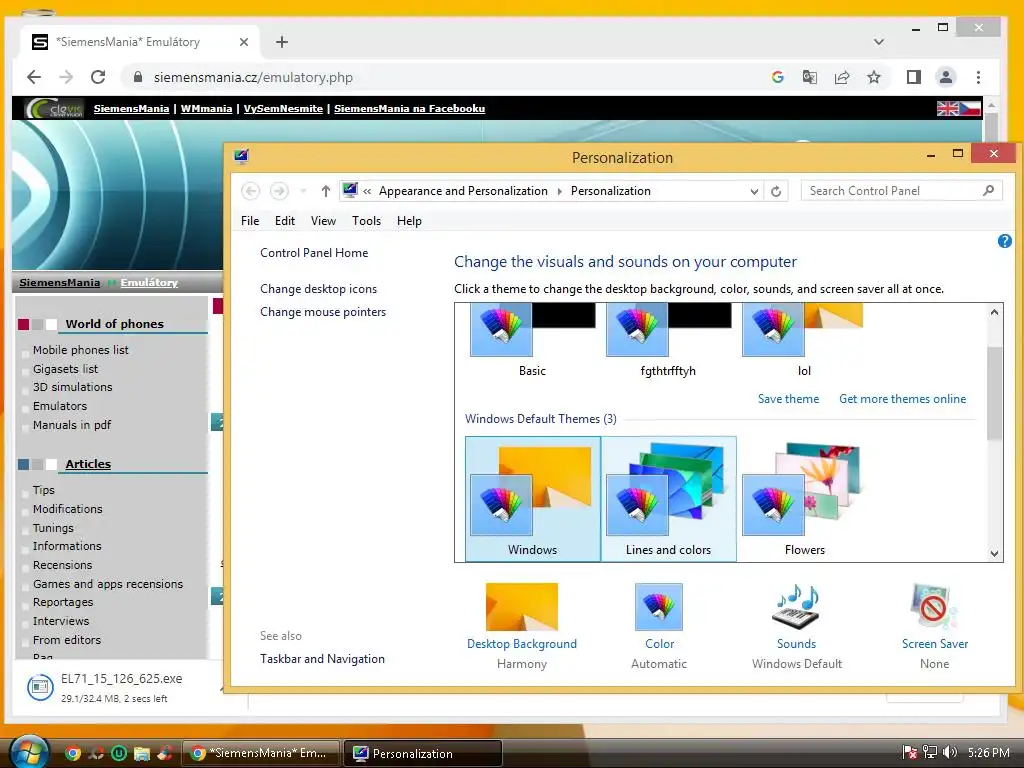Click the Google icon in address bar
Image resolution: width=1024 pixels, height=768 pixels.
click(x=777, y=77)
